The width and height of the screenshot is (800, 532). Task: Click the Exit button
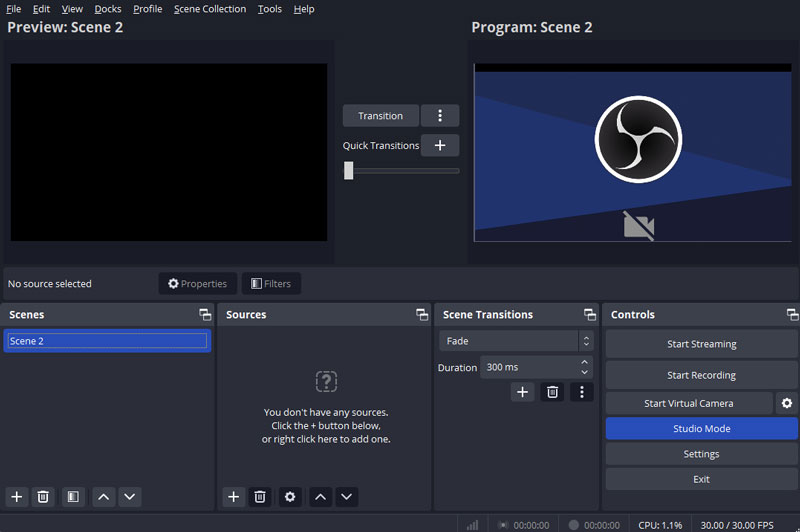[x=702, y=479]
